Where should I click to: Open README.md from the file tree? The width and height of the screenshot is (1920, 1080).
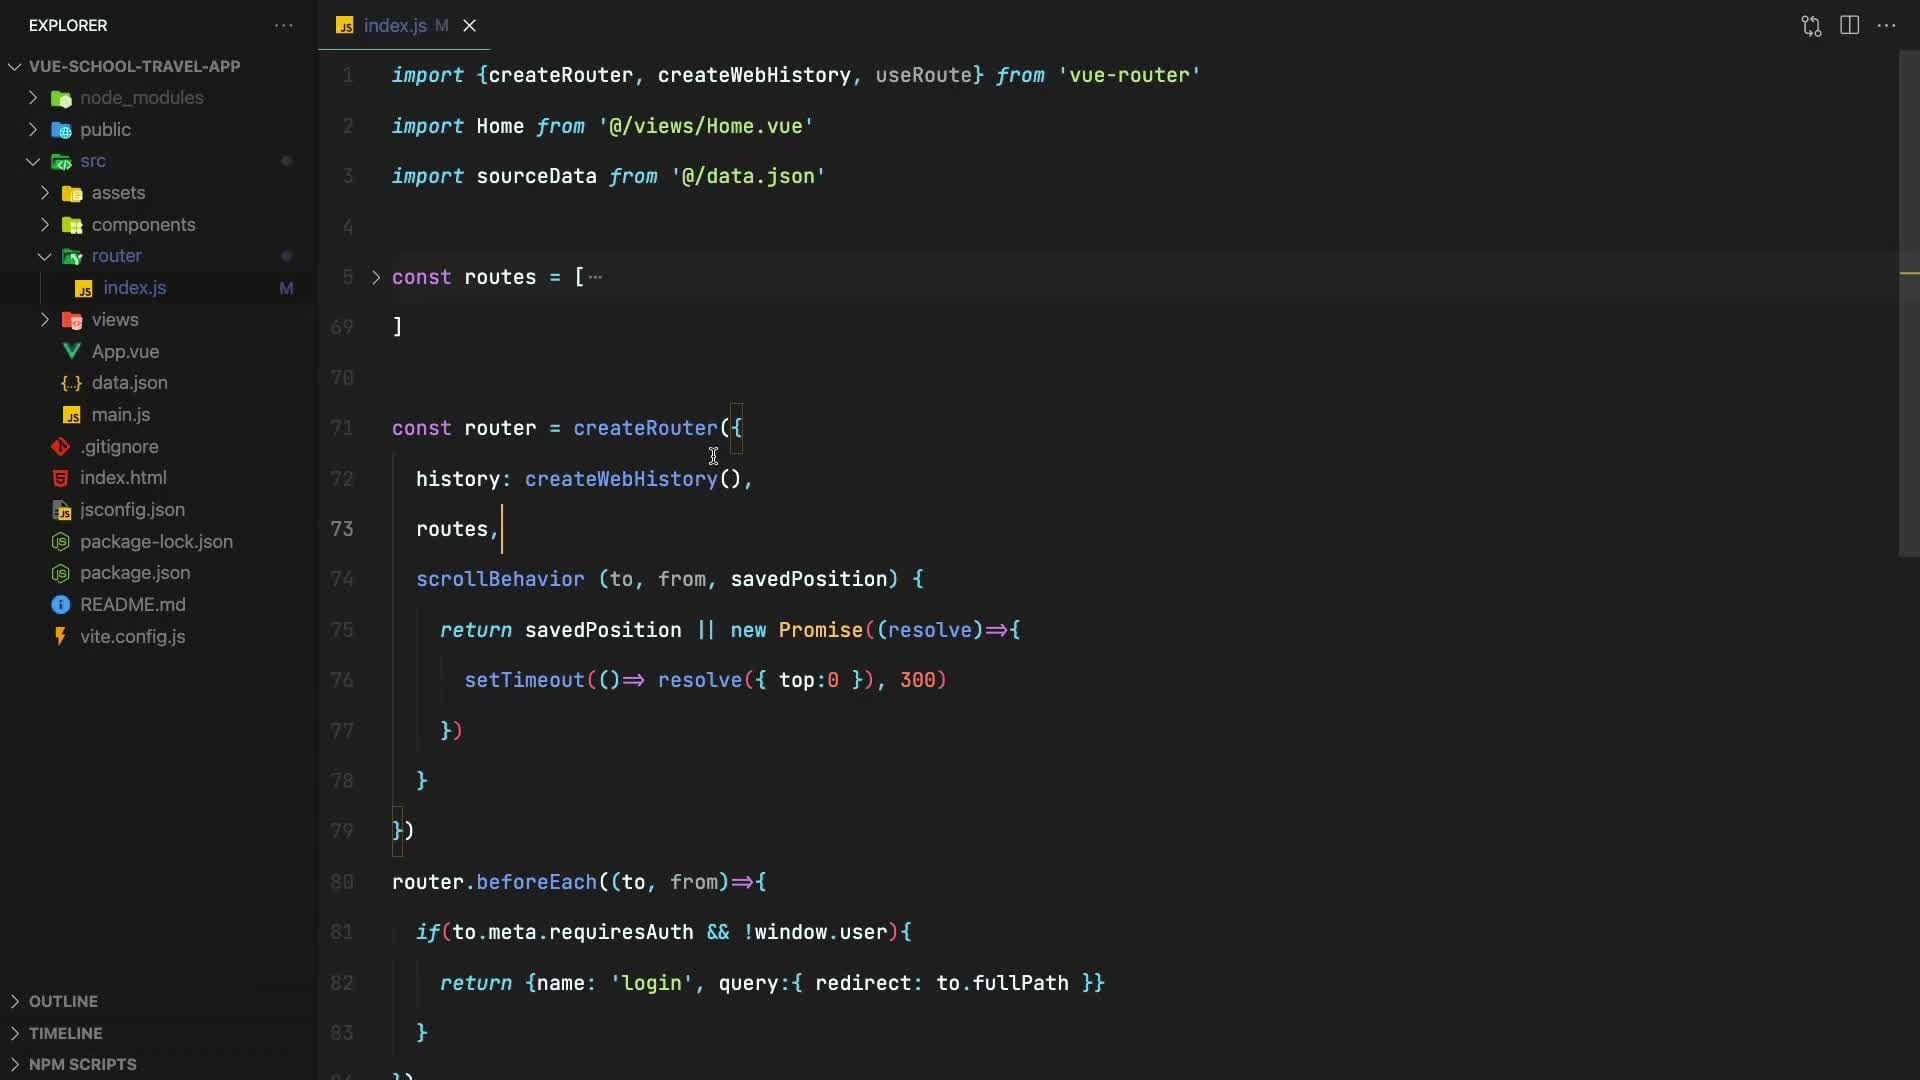(x=132, y=605)
